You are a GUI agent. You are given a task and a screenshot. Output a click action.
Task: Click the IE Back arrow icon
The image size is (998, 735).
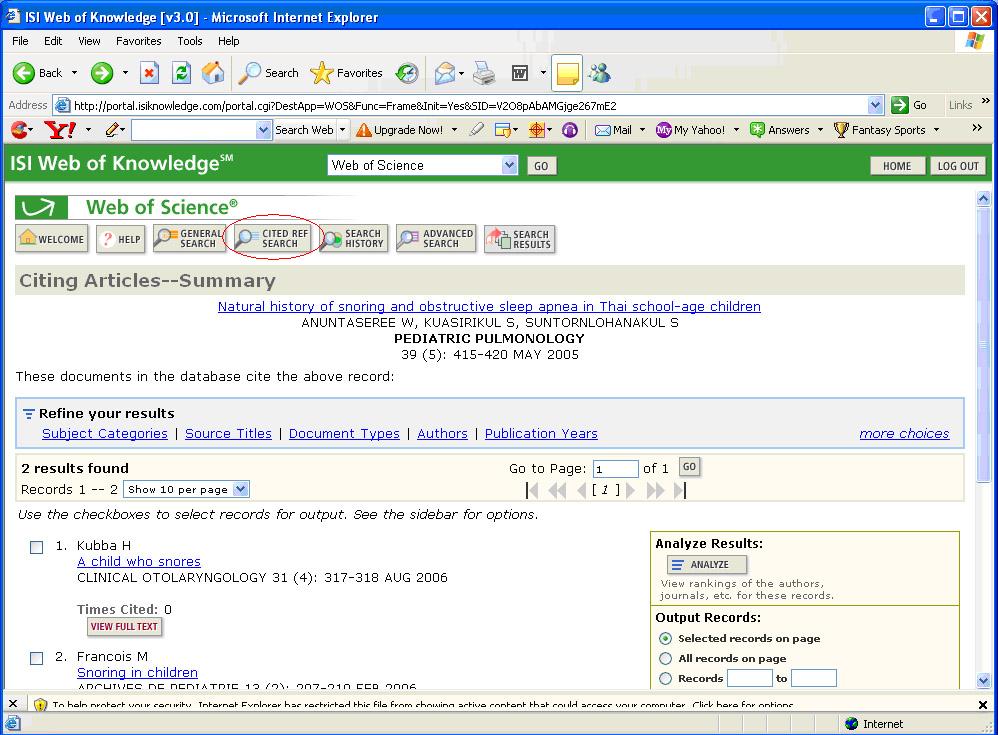[x=24, y=73]
